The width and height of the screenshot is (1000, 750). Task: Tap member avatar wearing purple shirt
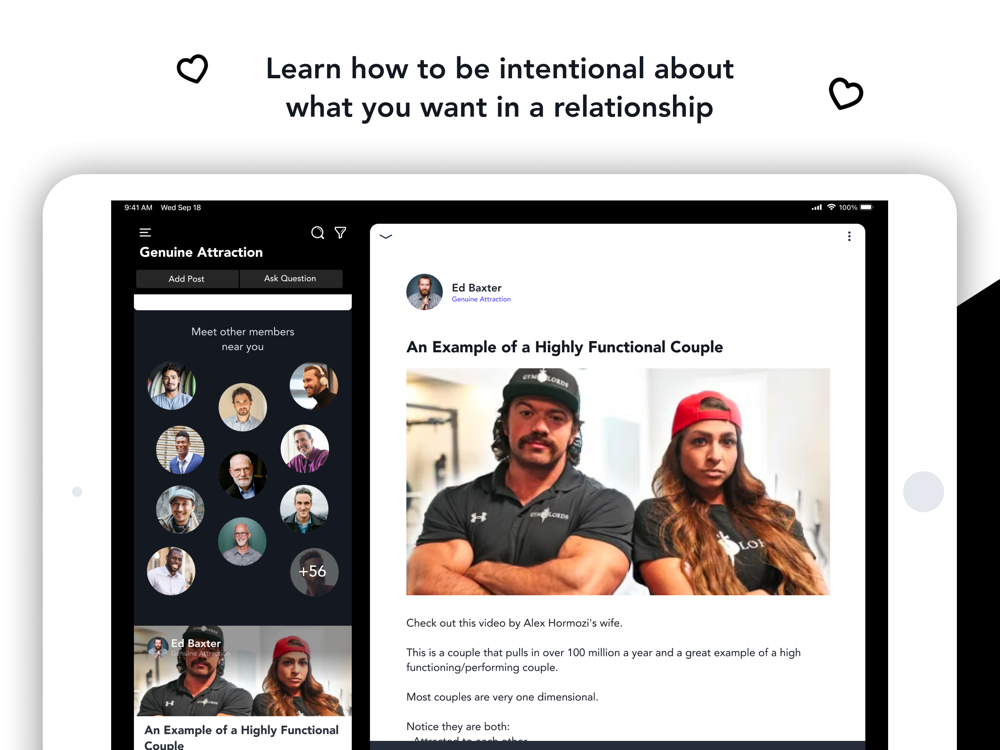coord(305,448)
